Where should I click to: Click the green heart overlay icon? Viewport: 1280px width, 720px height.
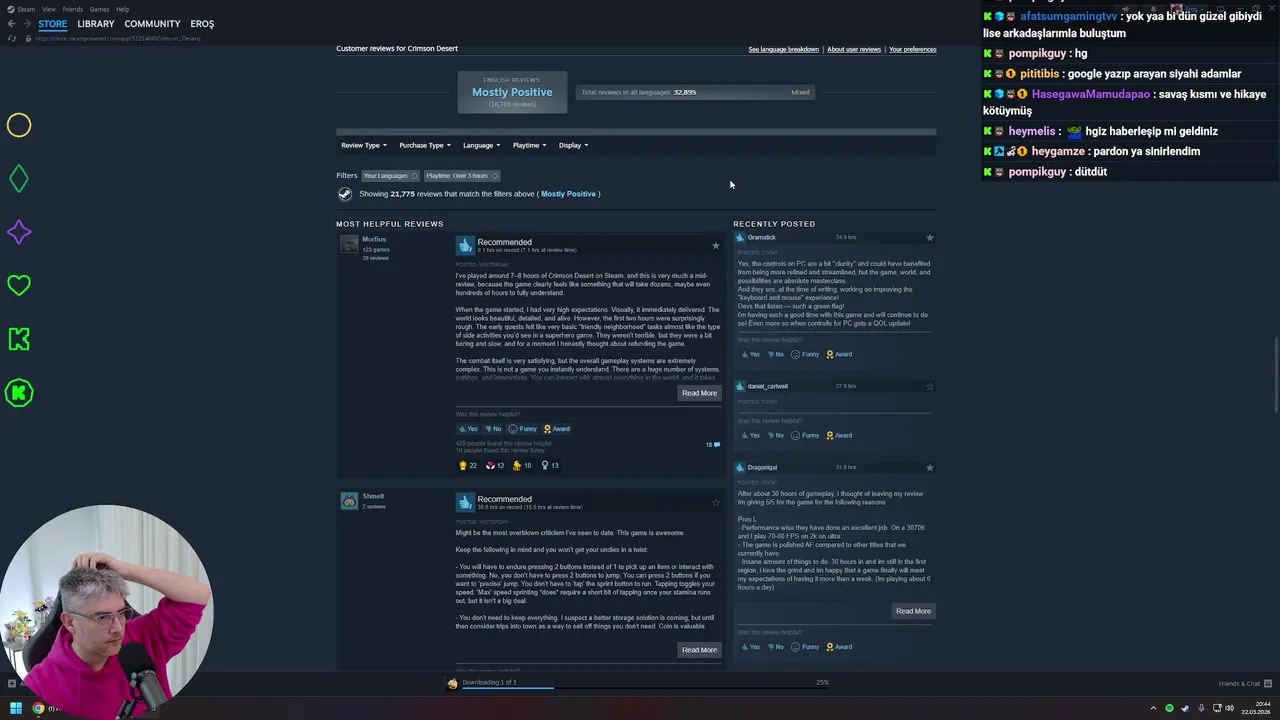[x=19, y=285]
